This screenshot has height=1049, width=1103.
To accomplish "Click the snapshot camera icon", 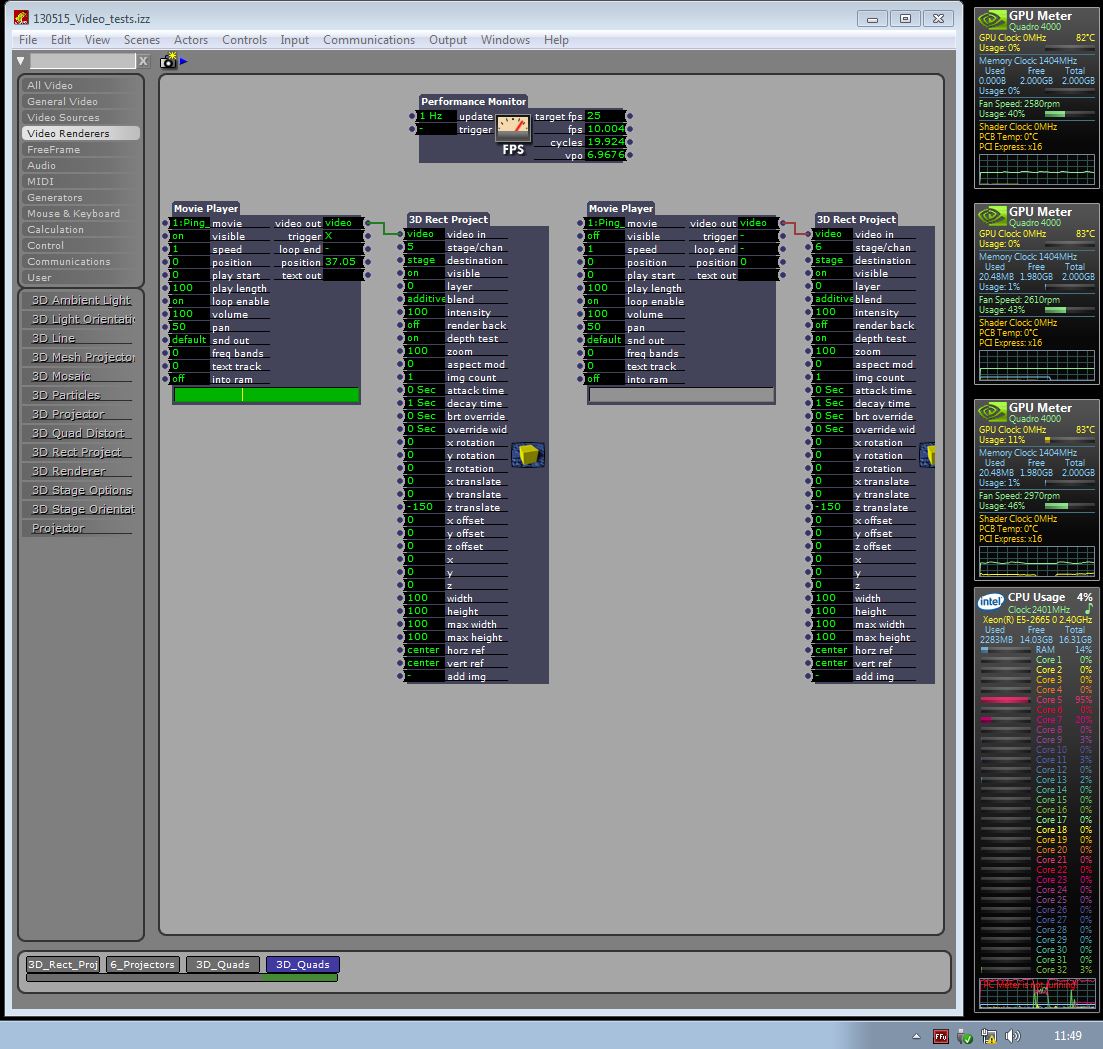I will 169,61.
